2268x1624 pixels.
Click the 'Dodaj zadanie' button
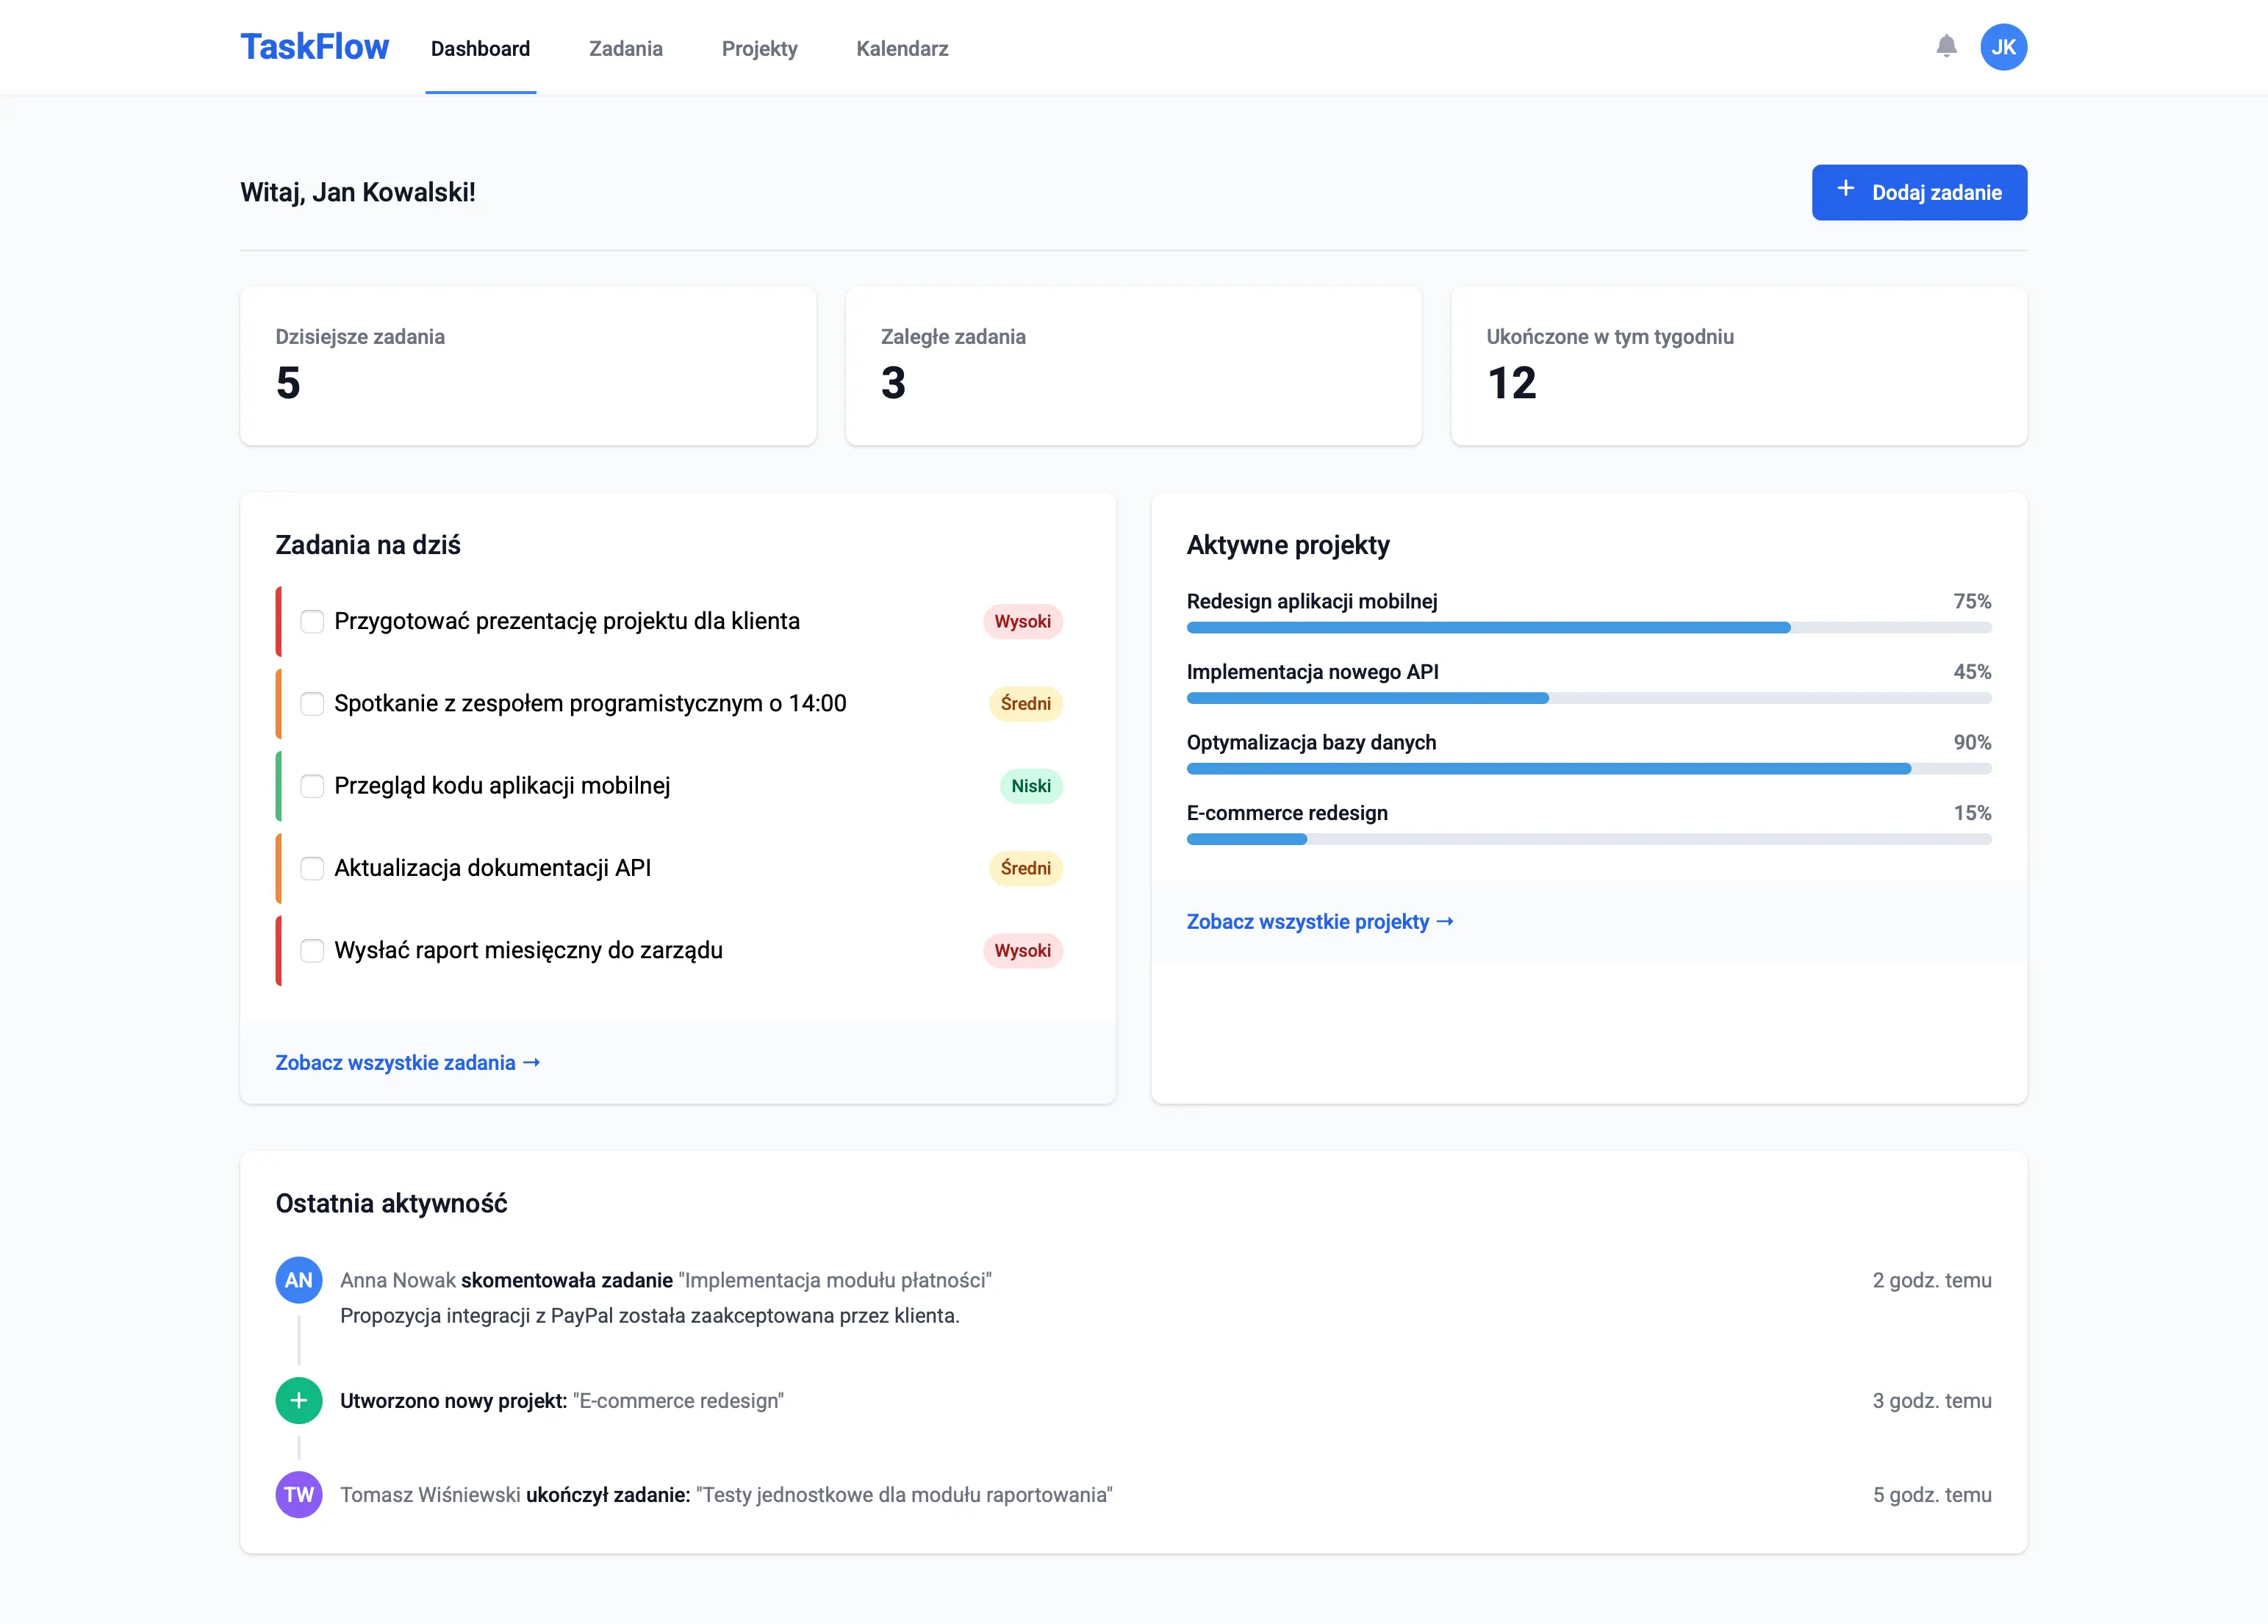coord(1919,192)
